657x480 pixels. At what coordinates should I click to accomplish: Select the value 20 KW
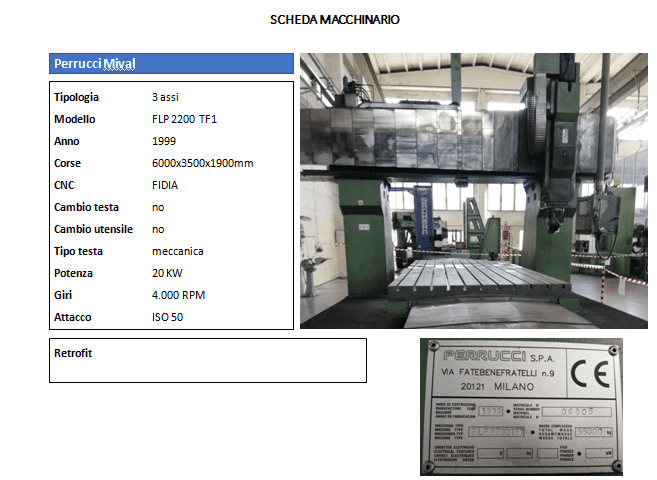tap(167, 273)
